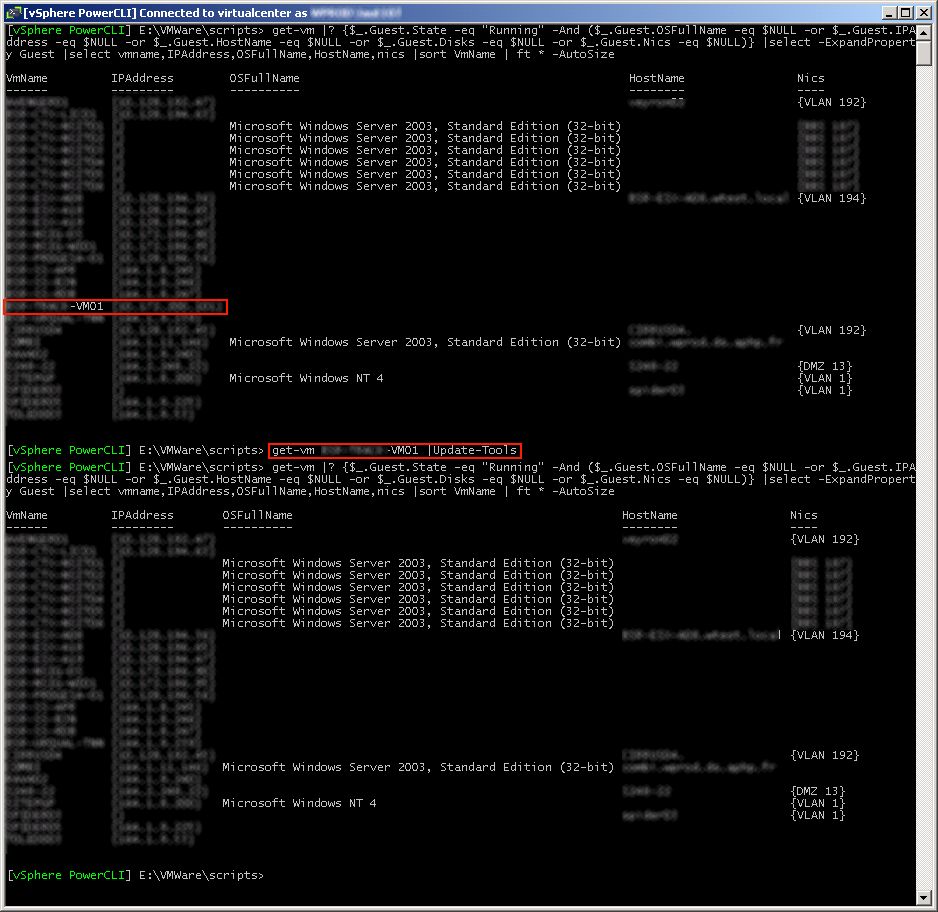Click the vertical scrollbar thumb
Screen dimensions: 938x912
pos(924,53)
